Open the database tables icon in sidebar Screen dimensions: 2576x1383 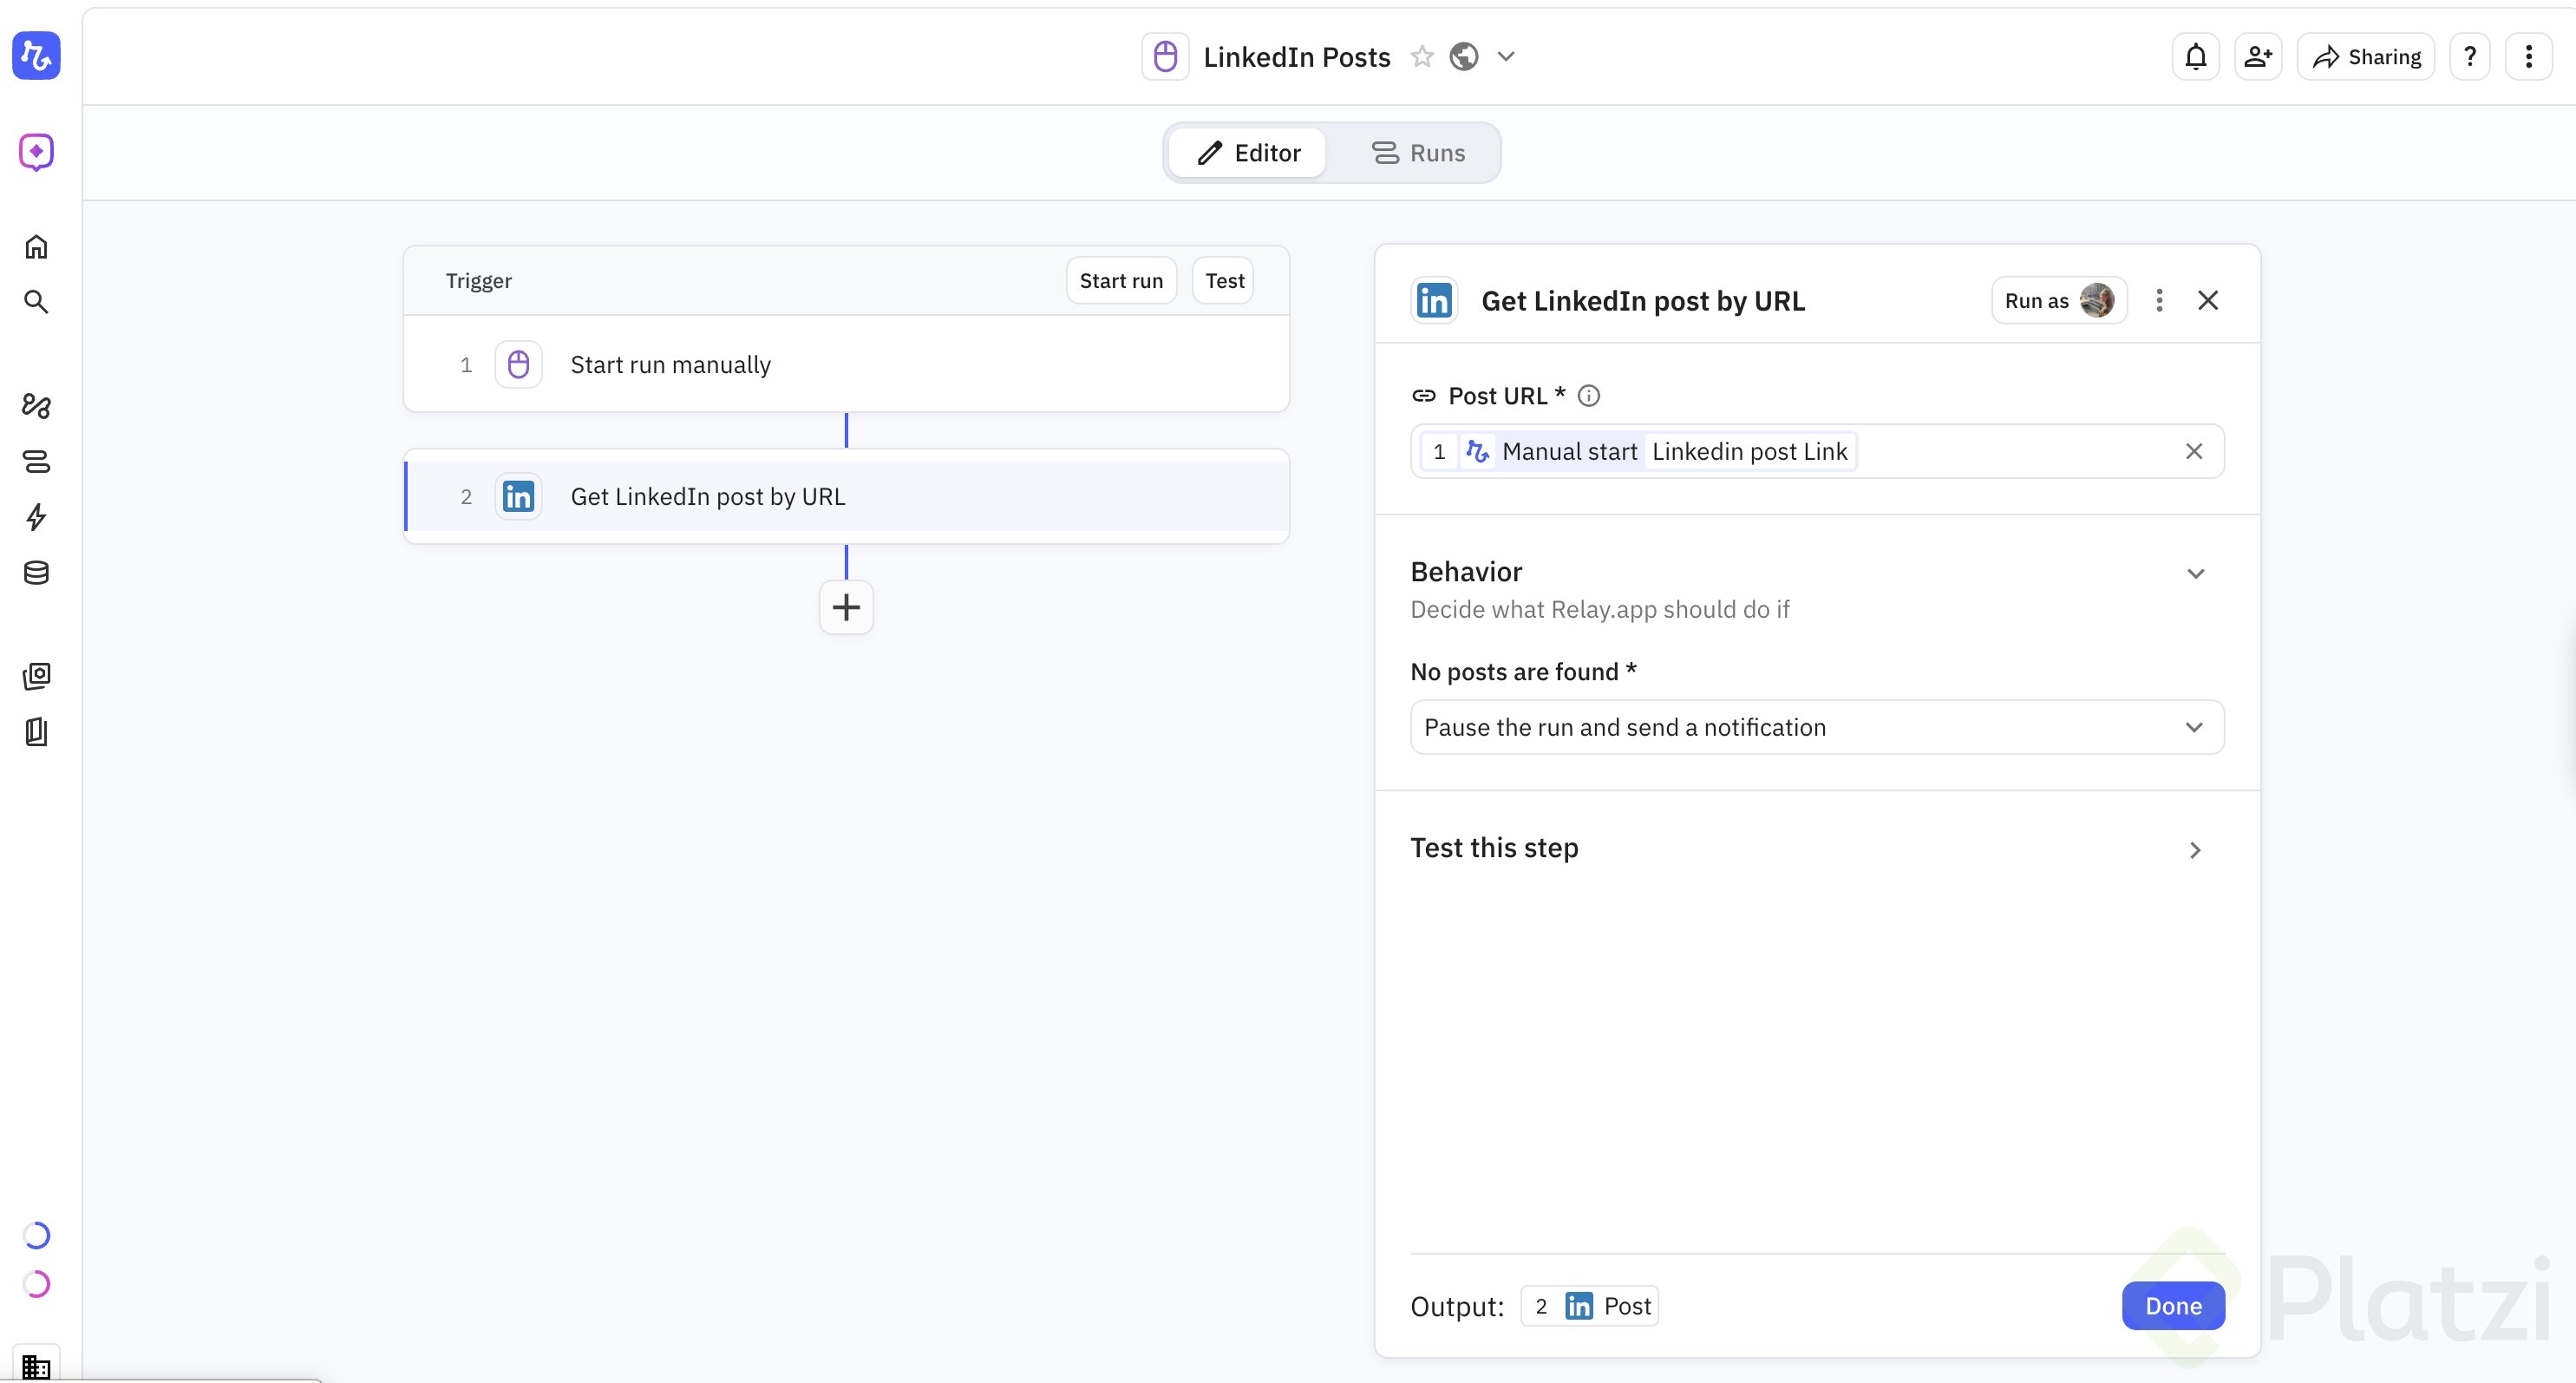pos(36,573)
